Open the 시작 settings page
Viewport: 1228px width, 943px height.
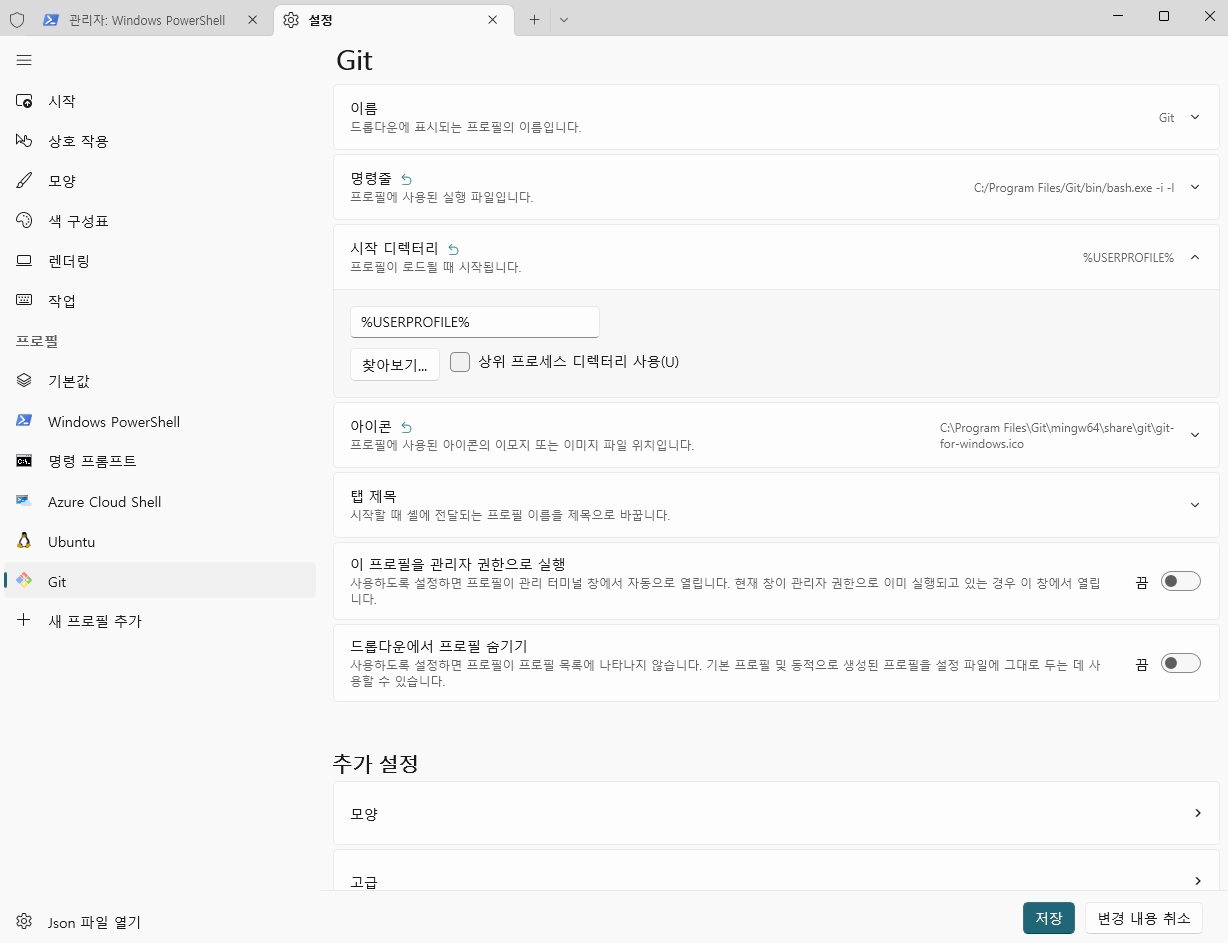coord(160,101)
